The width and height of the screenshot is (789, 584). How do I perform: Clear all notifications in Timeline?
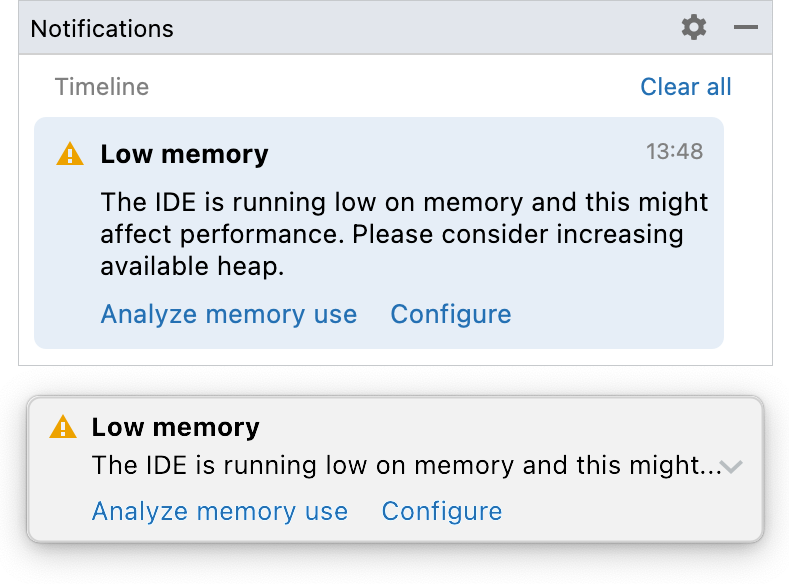686,87
